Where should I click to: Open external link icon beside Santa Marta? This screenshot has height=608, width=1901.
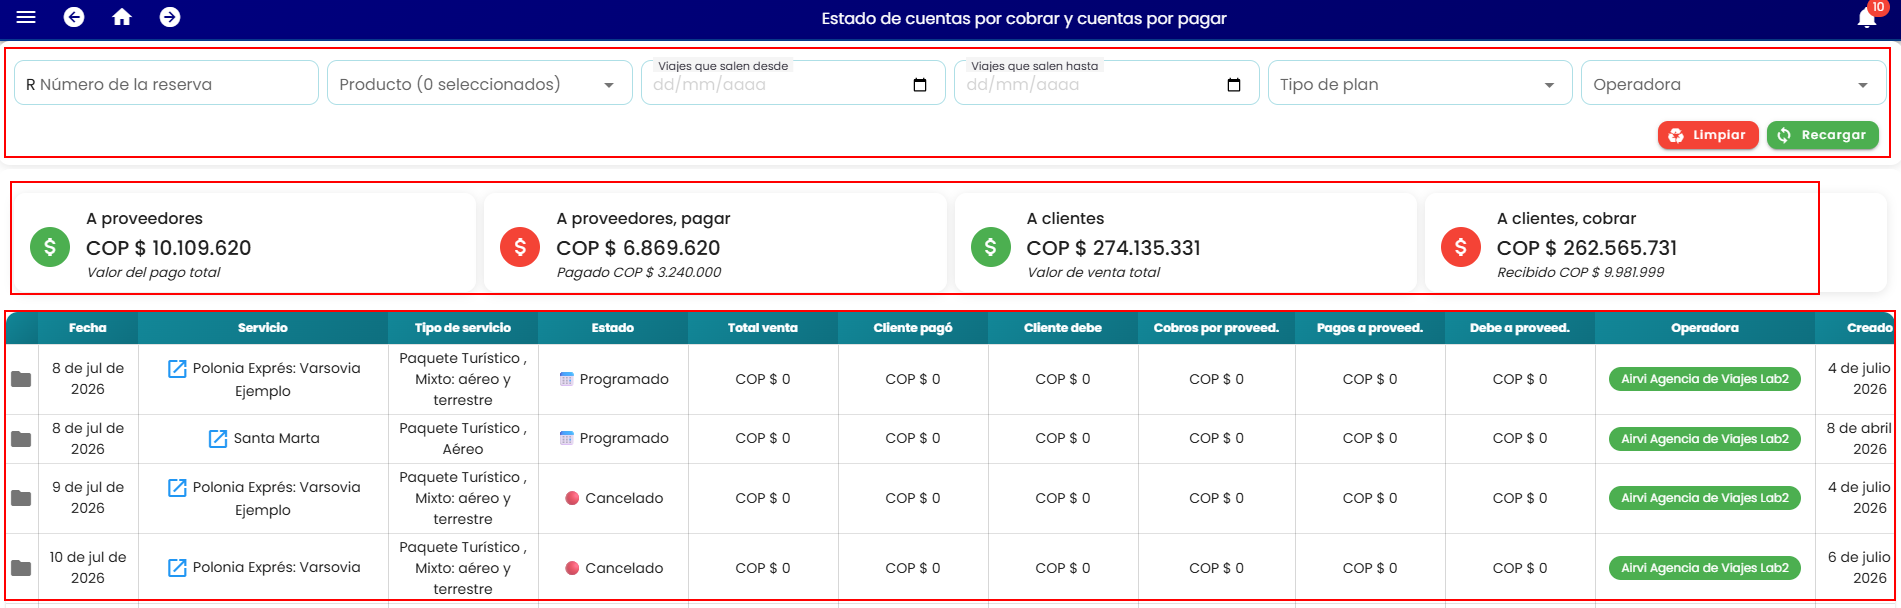217,438
